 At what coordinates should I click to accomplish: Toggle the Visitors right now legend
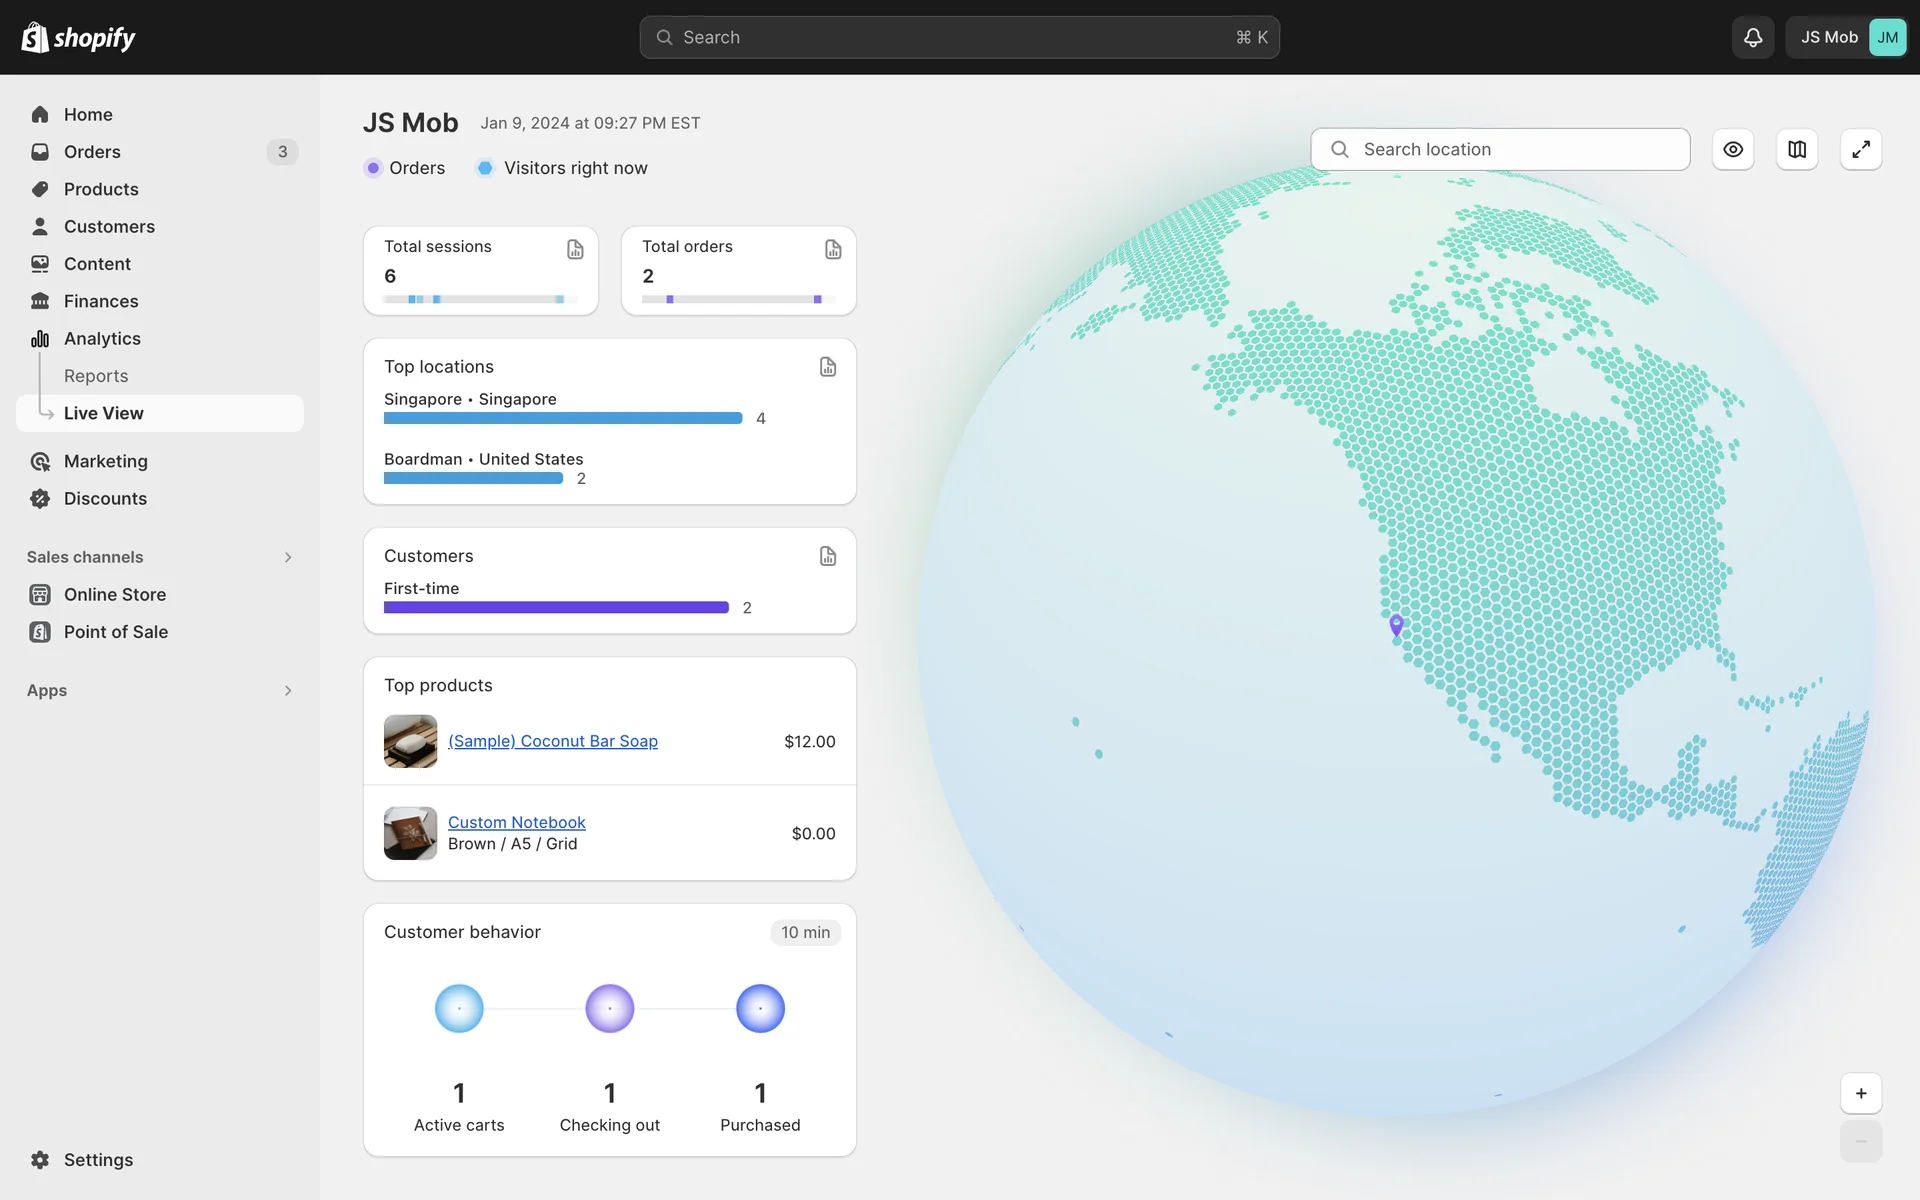(485, 168)
